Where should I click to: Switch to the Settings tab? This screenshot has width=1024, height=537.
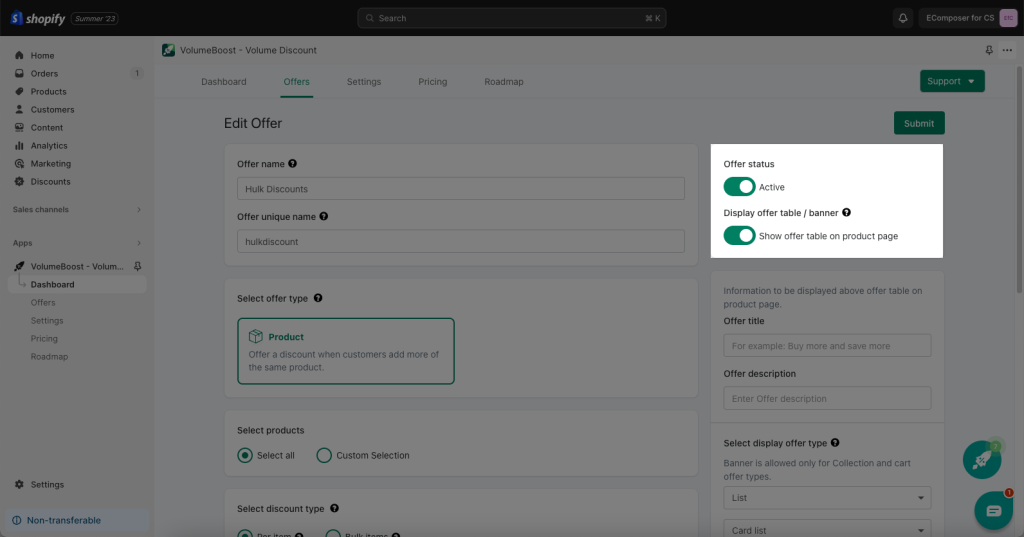(x=364, y=82)
